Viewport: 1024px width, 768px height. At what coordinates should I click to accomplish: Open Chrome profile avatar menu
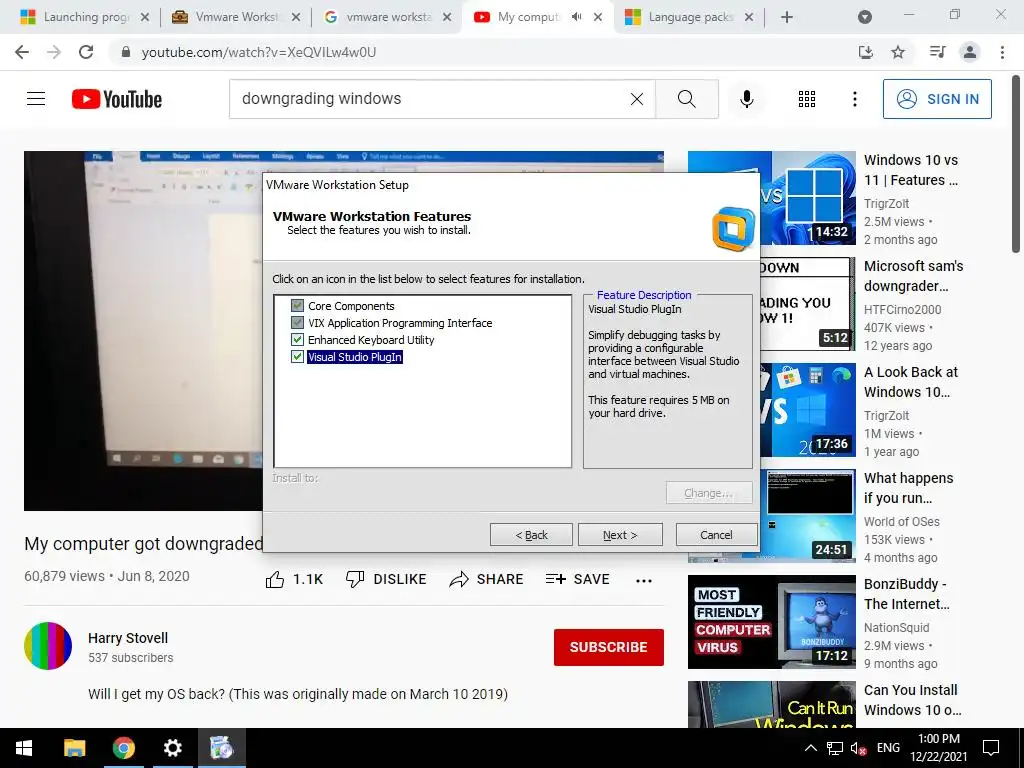point(970,52)
